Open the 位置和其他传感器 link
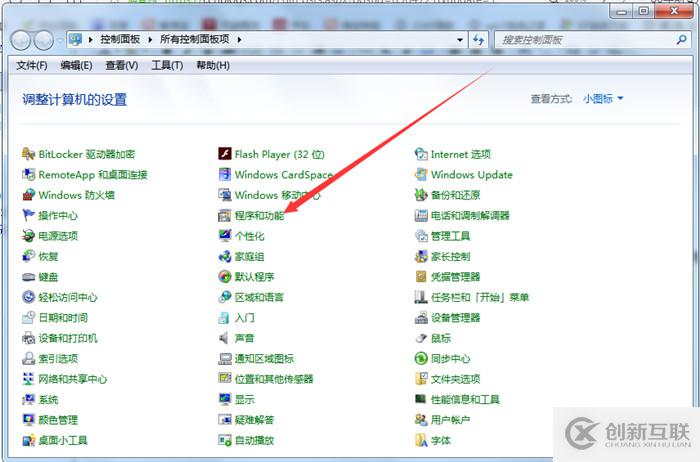Viewport: 700px width, 462px height. (274, 379)
